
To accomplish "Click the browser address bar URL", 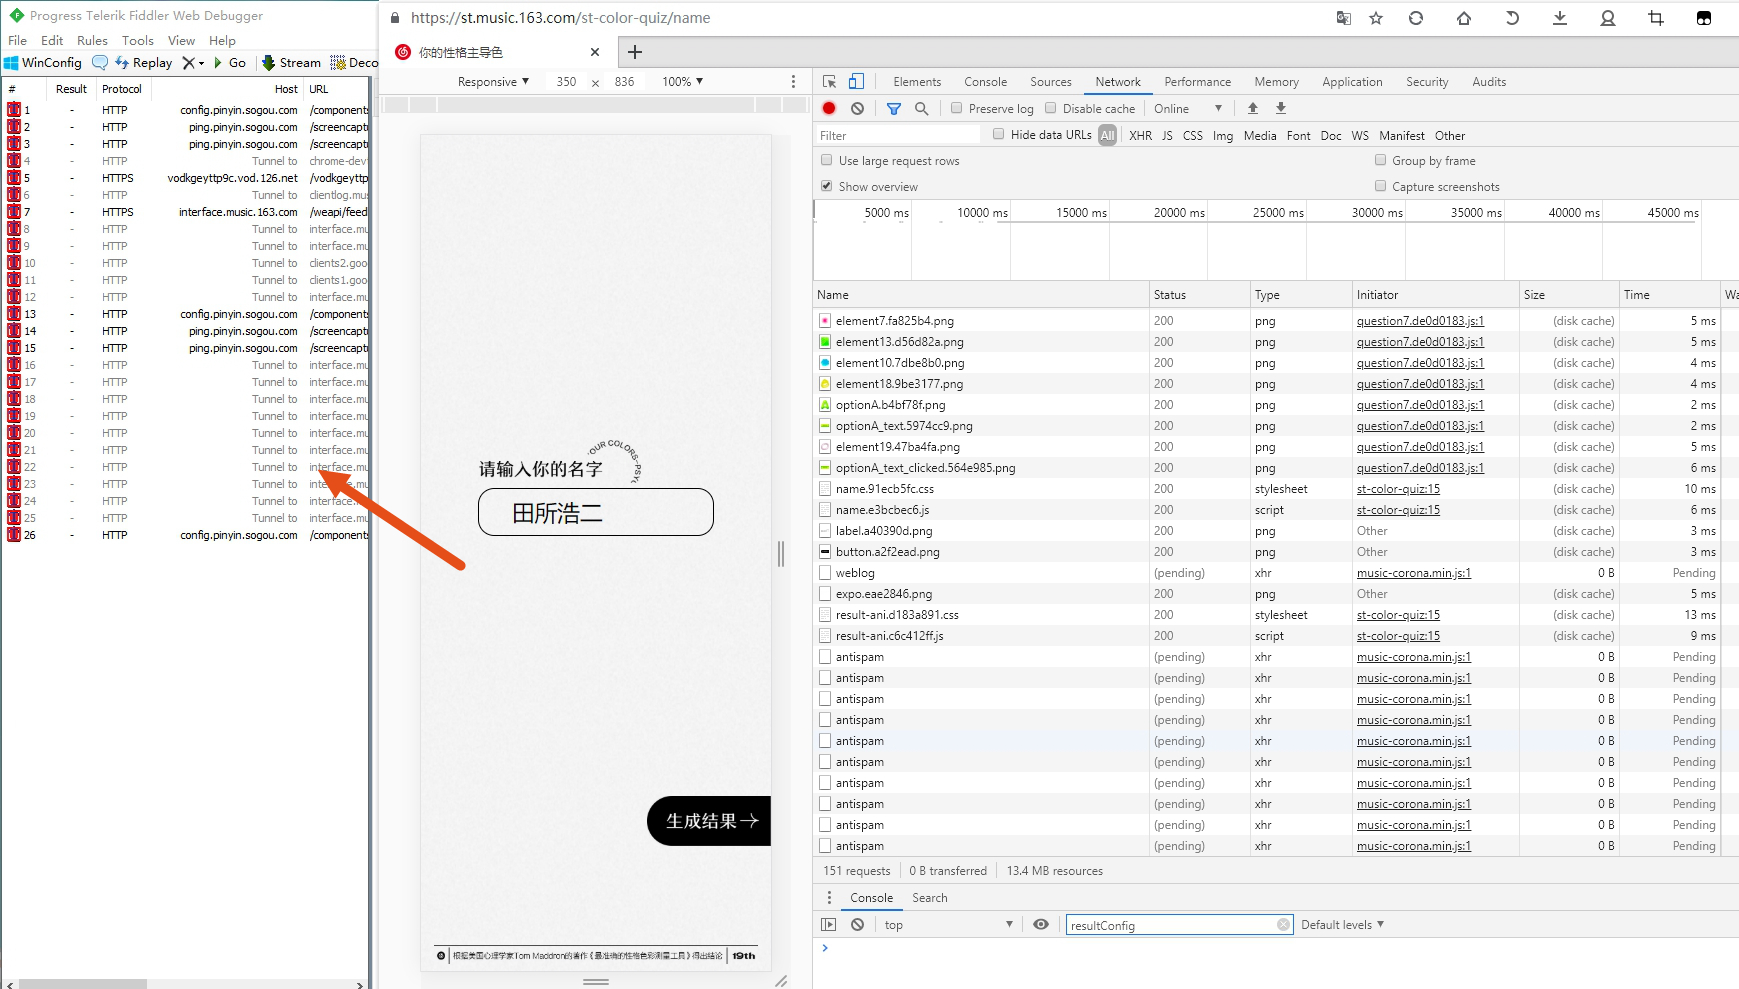I will (x=560, y=18).
